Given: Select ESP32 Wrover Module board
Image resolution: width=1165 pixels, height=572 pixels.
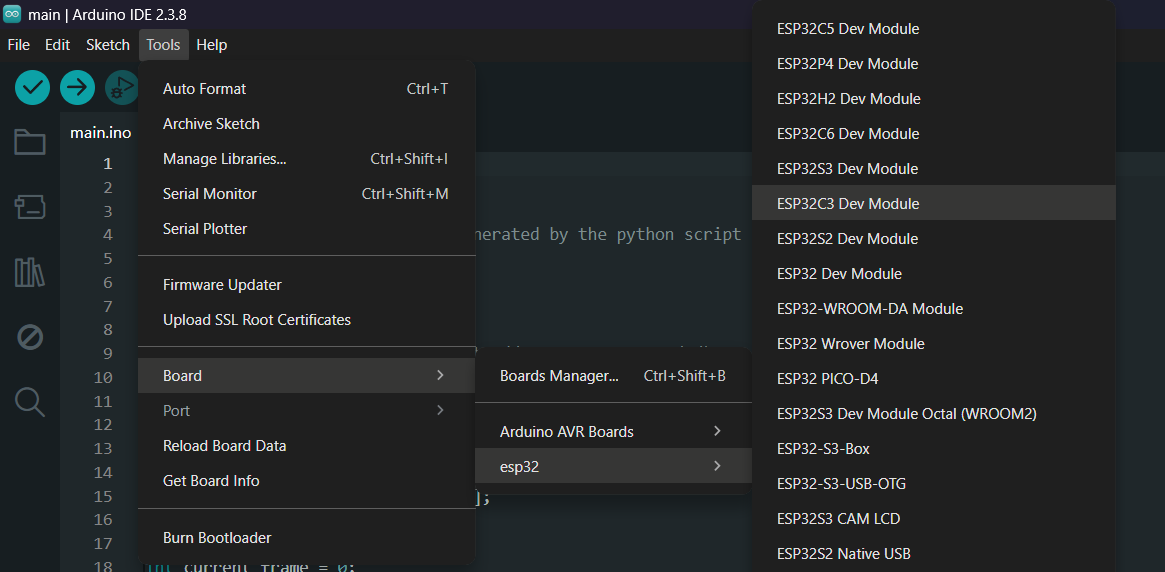Looking at the screenshot, I should tap(934, 344).
